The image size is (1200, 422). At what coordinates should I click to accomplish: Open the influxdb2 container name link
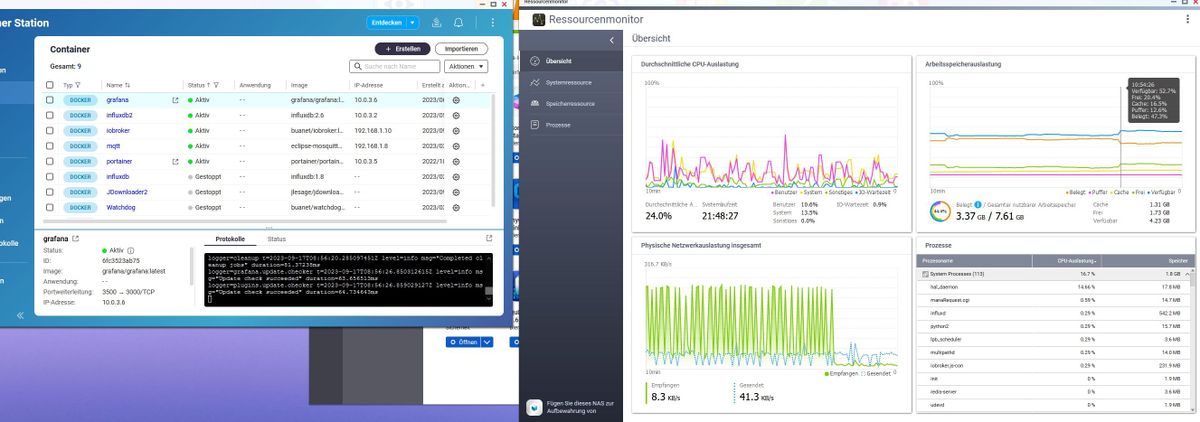(x=120, y=115)
